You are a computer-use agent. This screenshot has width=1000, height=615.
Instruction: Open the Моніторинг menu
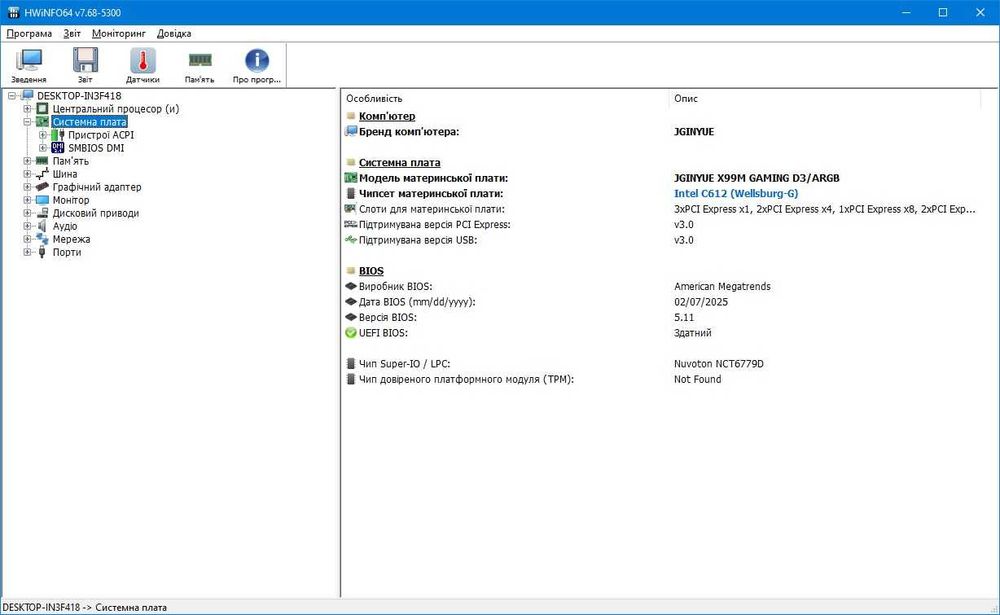click(x=119, y=33)
